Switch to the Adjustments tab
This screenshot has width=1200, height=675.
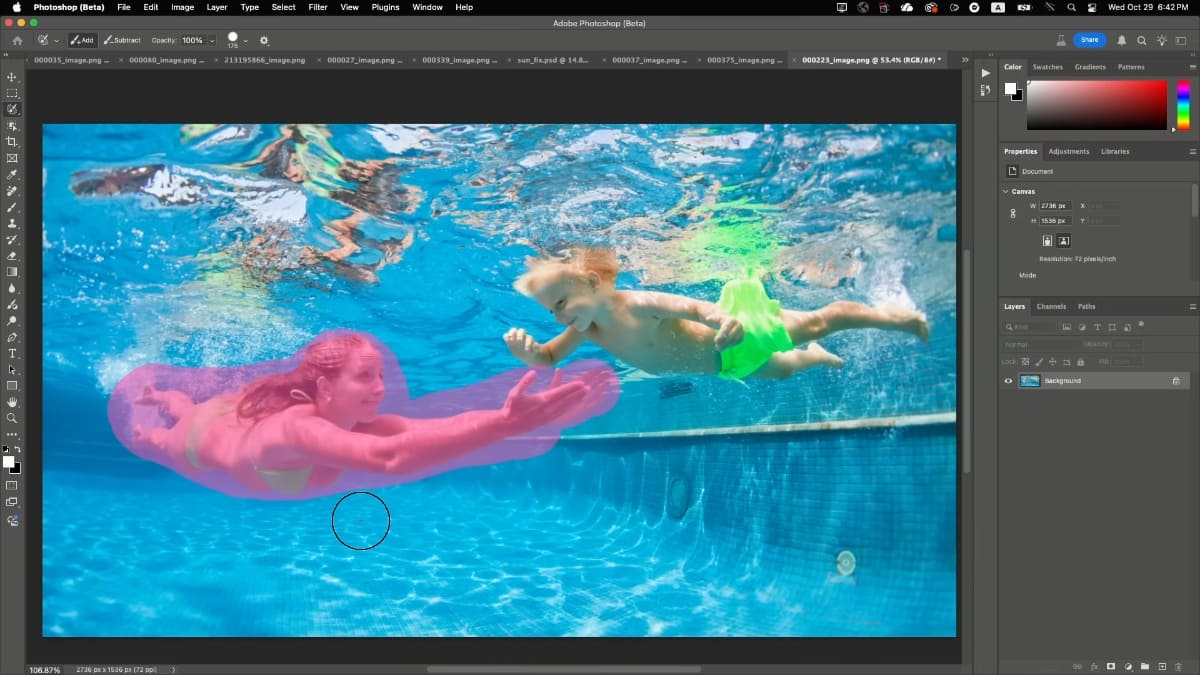(1068, 151)
